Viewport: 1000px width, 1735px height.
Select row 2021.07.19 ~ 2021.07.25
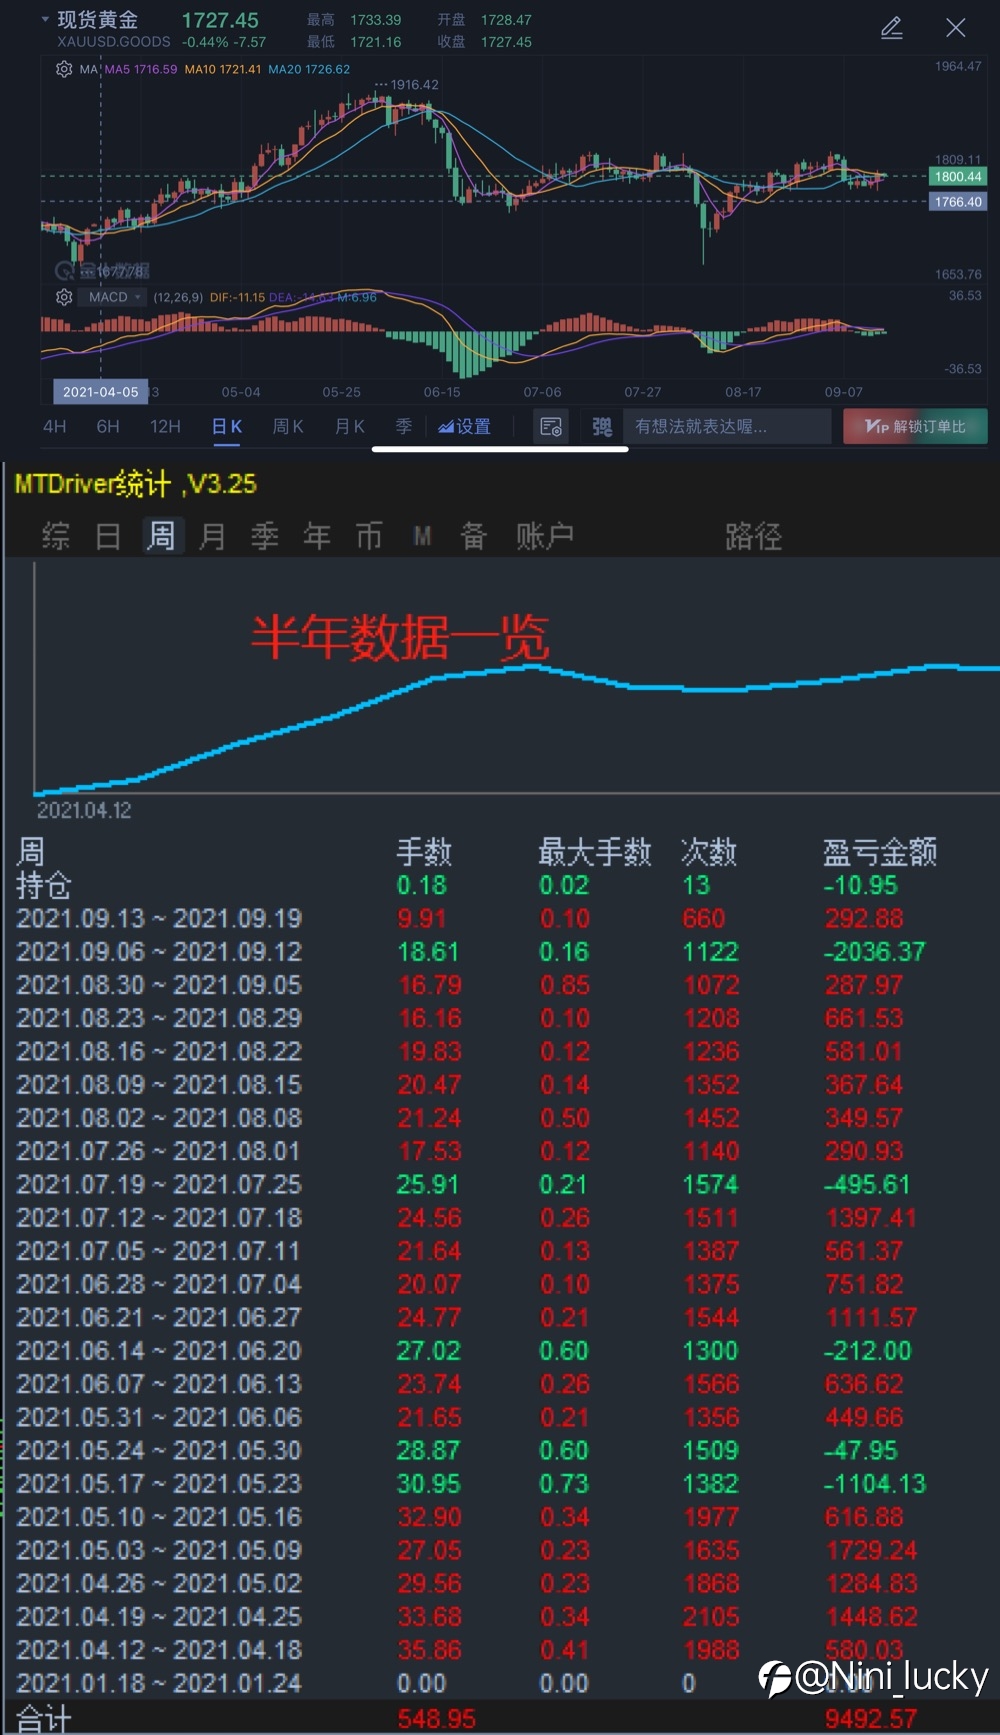click(500, 1185)
